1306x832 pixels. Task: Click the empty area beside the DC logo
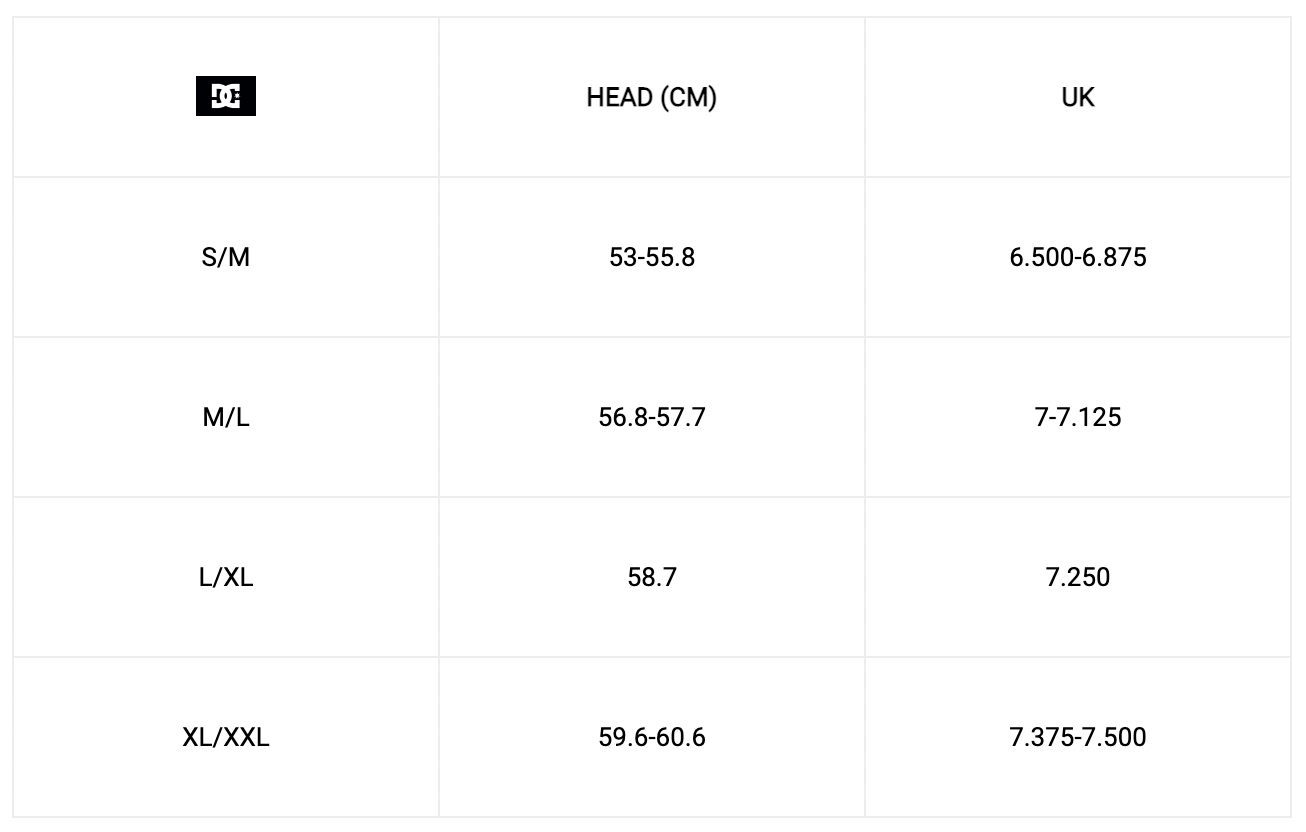pyautogui.click(x=340, y=98)
